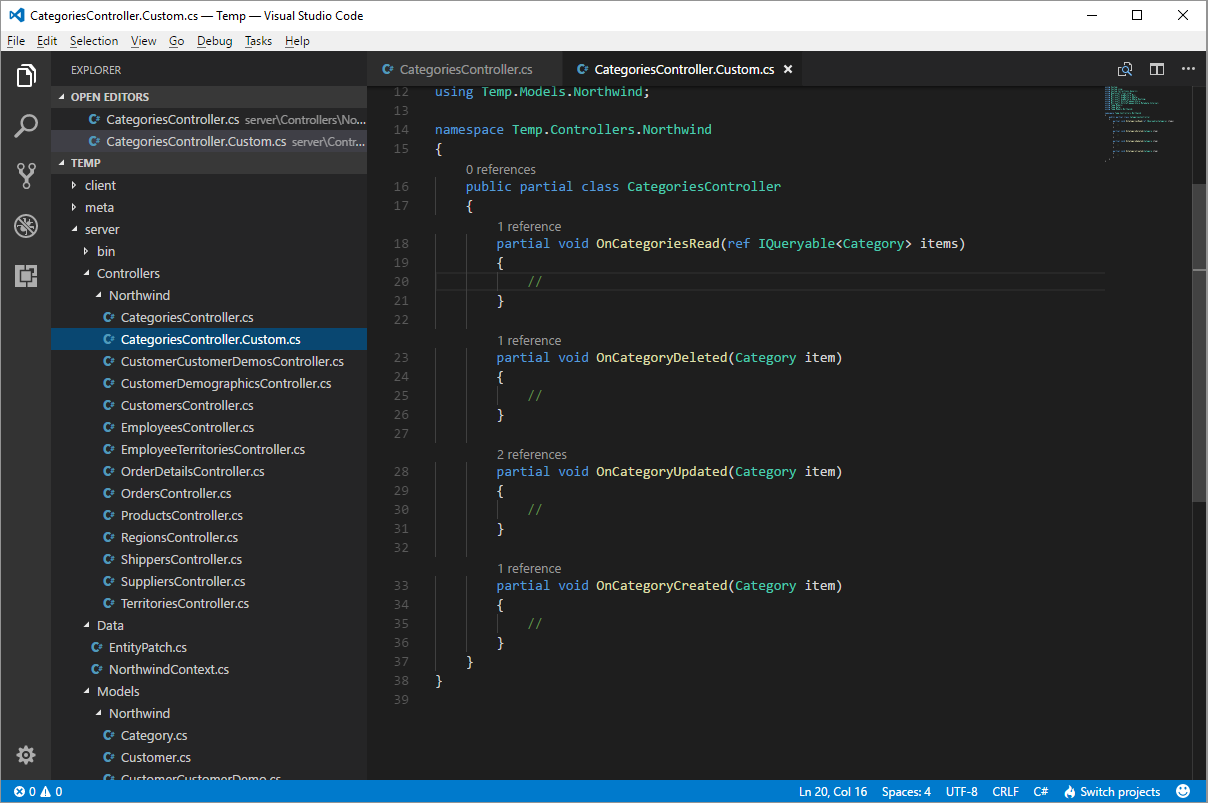Split the editor
The image size is (1208, 803).
tap(1156, 69)
